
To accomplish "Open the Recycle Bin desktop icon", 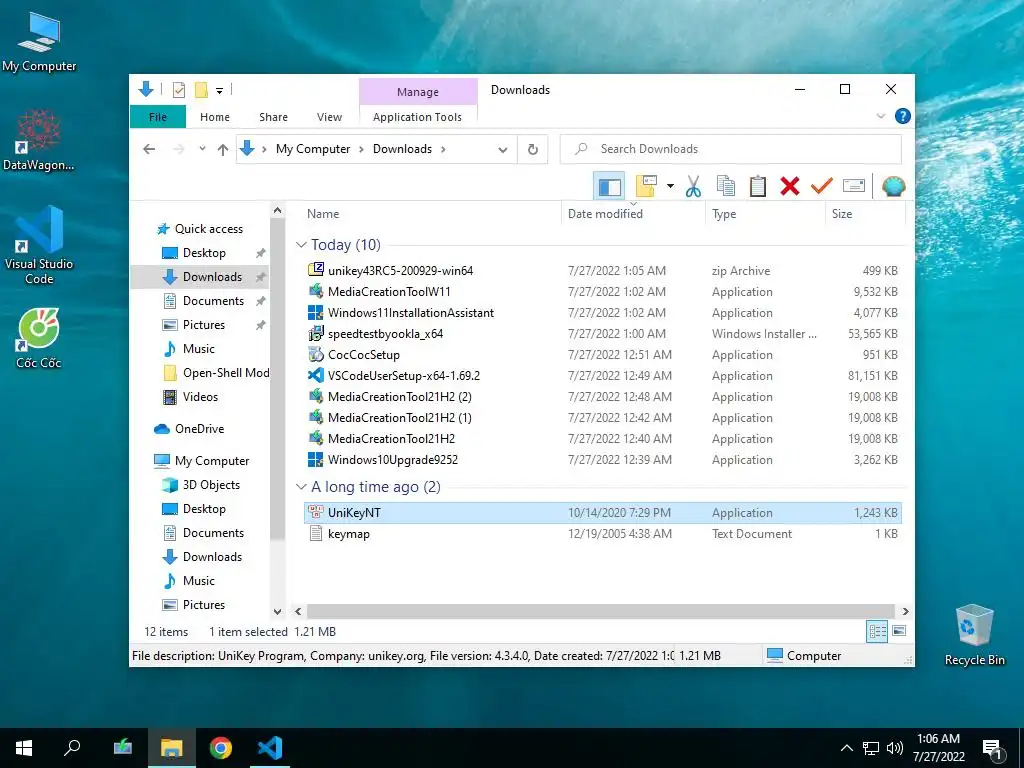I will pos(974,635).
